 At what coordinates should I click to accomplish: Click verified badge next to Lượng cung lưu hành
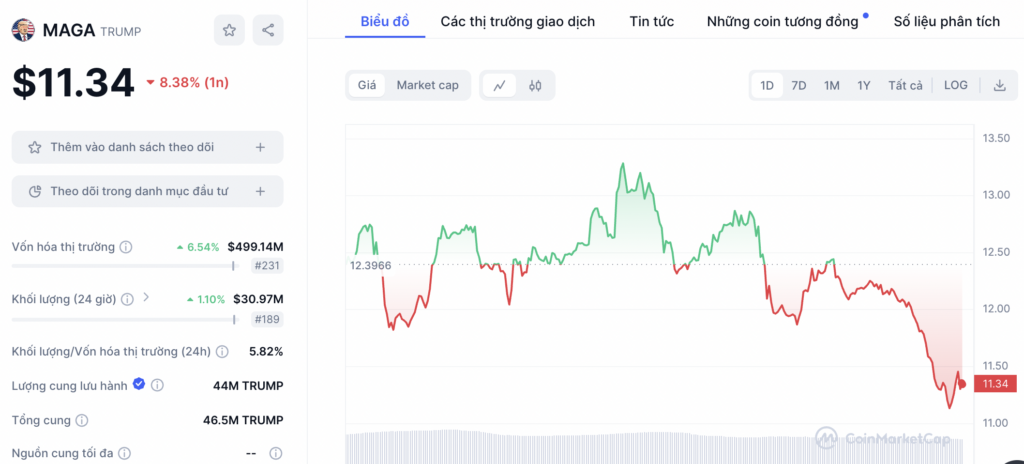(138, 384)
